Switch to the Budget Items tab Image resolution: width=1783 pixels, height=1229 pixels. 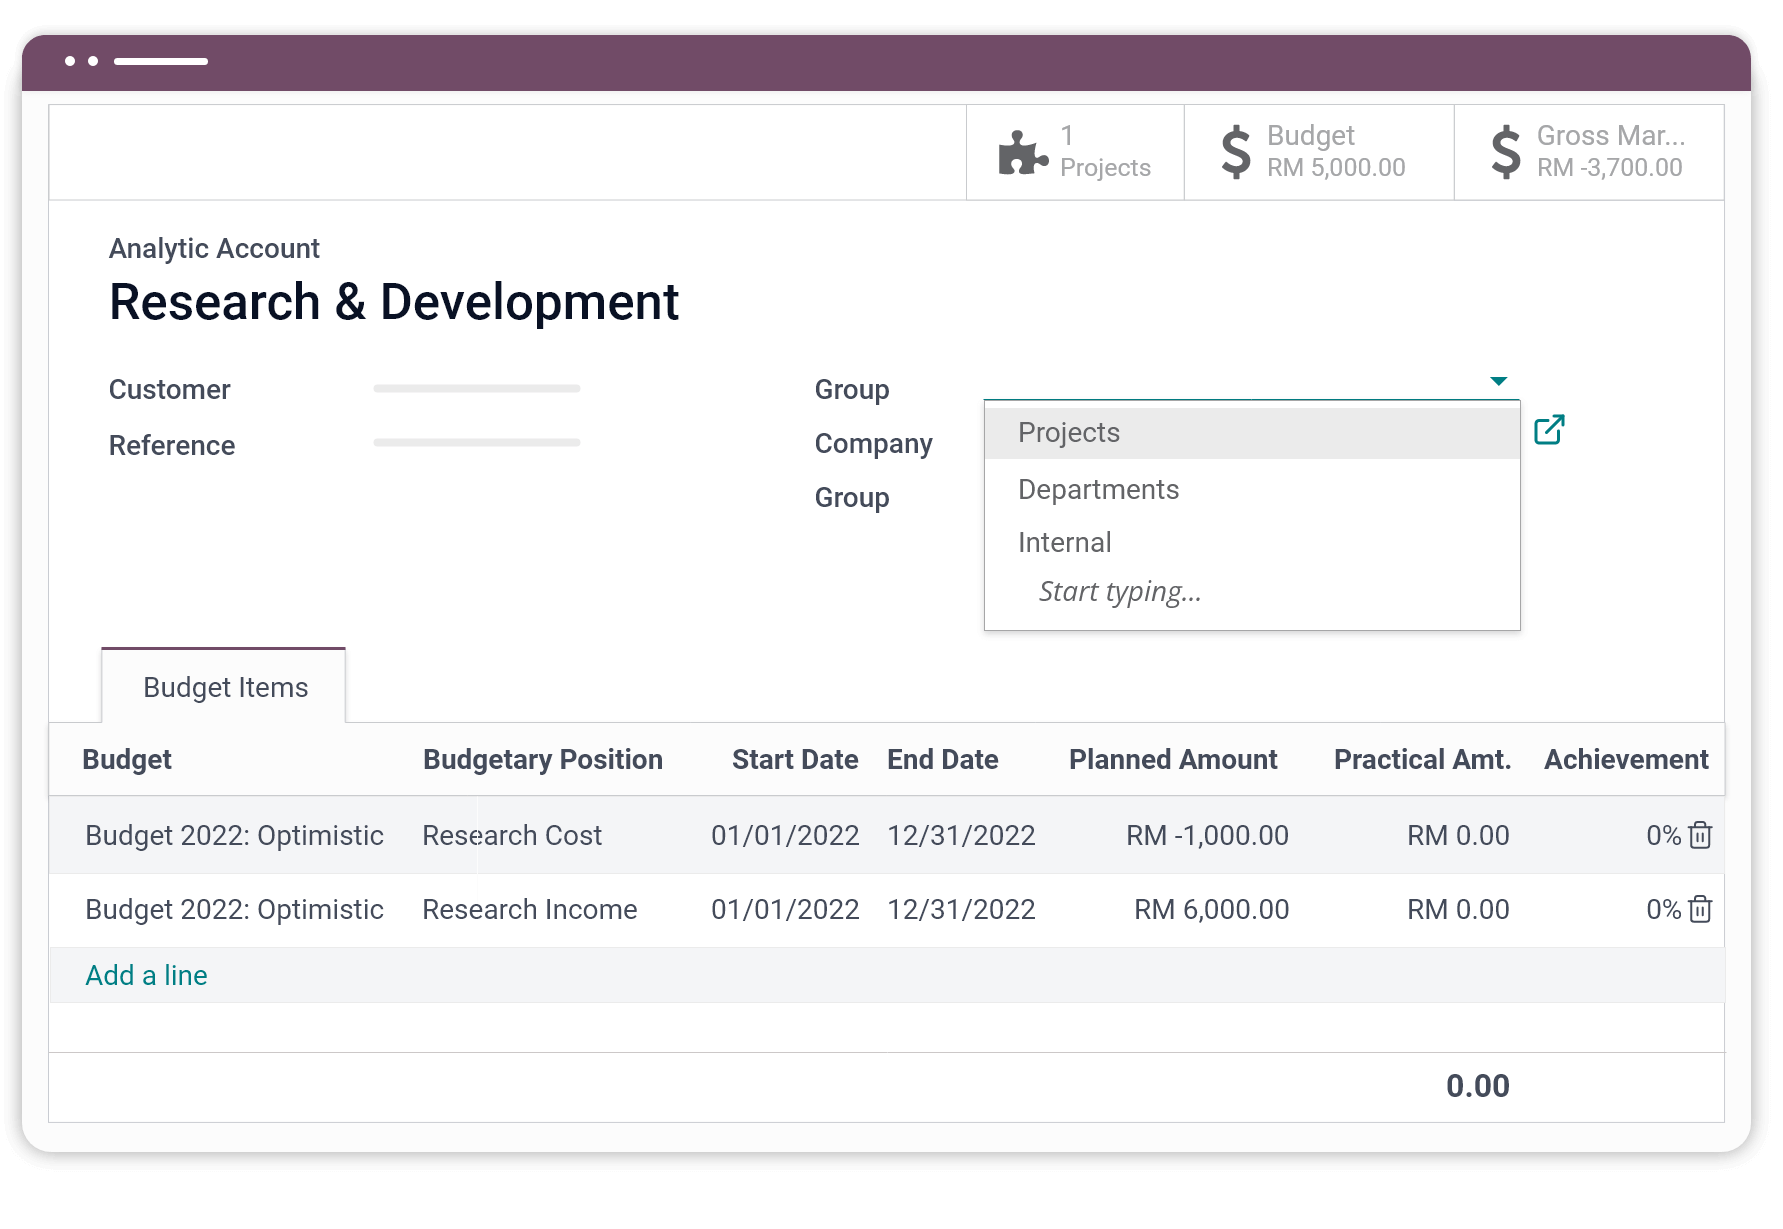pyautogui.click(x=224, y=687)
